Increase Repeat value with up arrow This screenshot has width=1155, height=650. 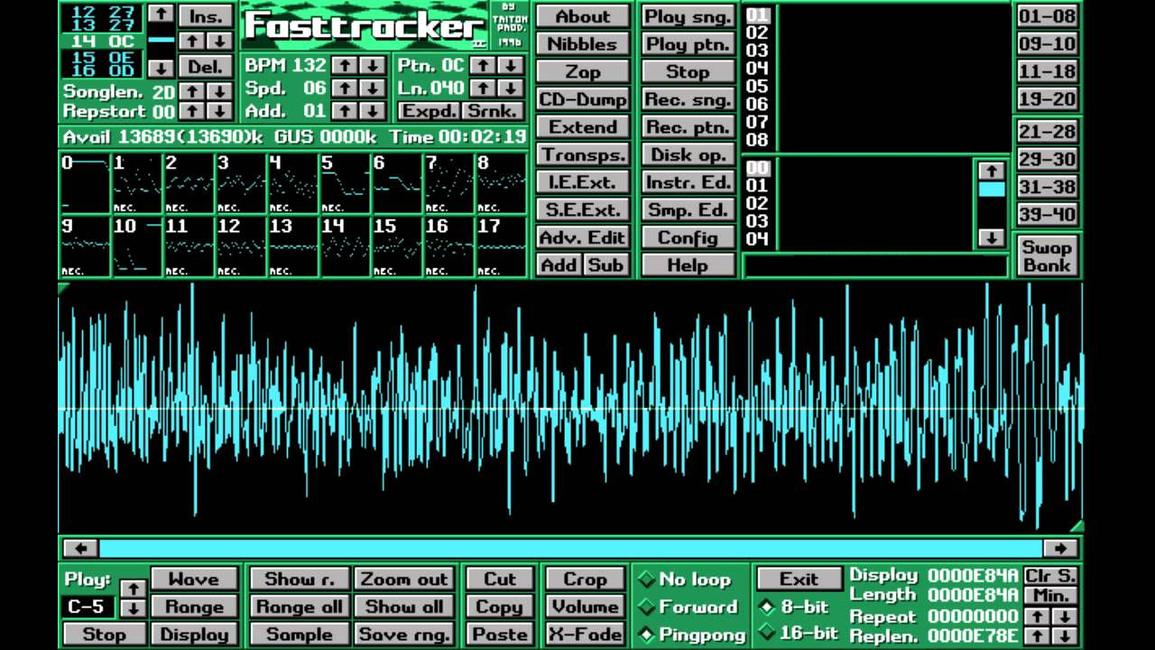1038,616
